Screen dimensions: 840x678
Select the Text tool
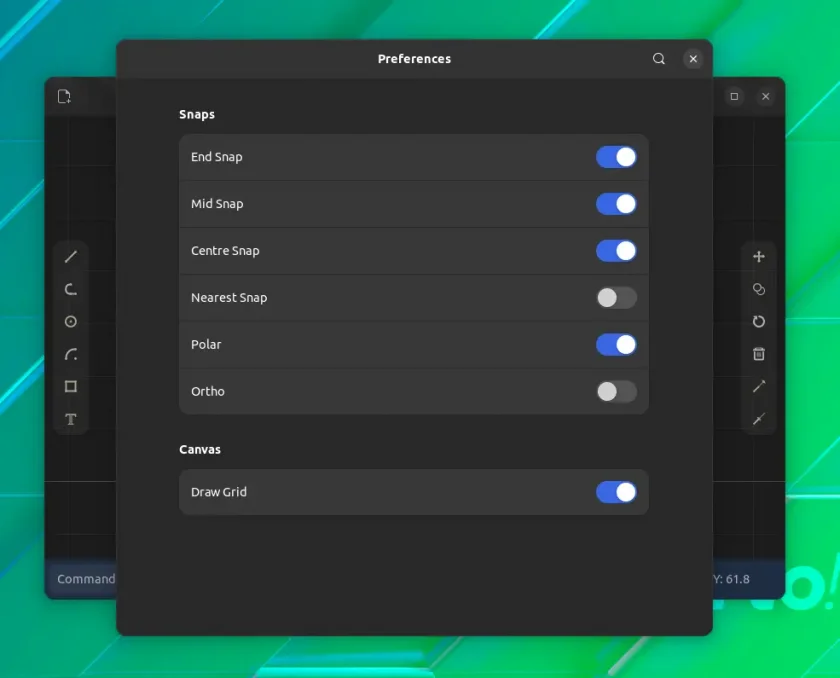71,419
